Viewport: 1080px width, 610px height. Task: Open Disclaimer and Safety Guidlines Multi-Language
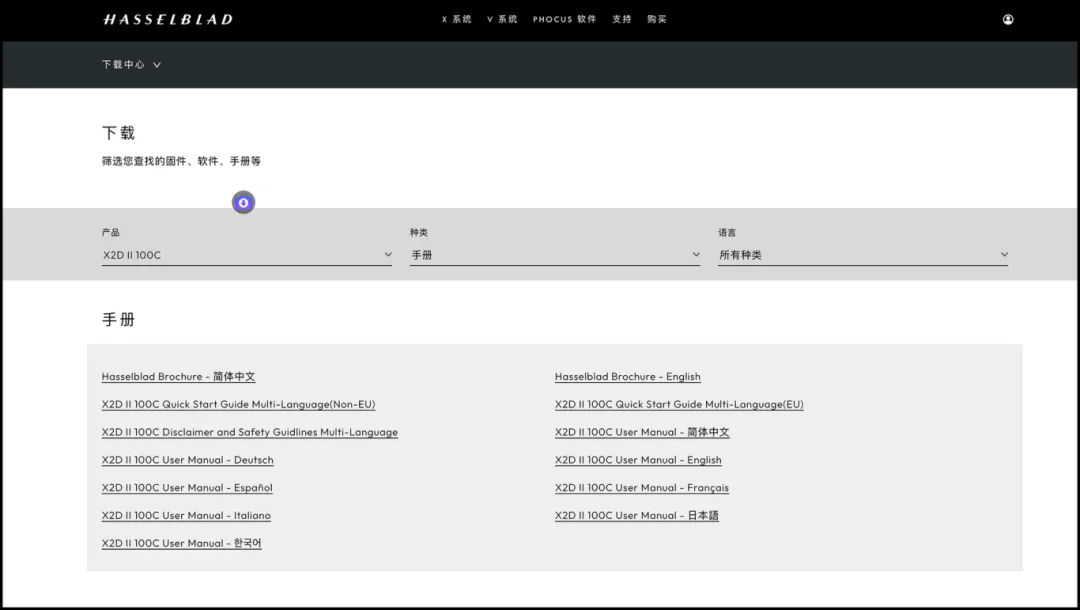pos(250,432)
